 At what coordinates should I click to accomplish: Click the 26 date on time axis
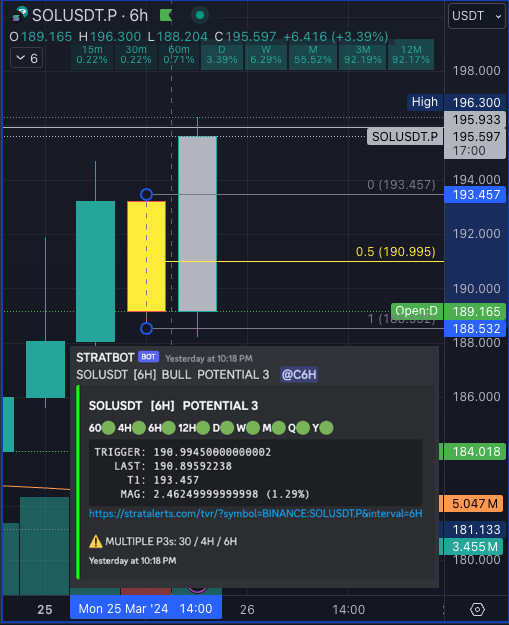tap(247, 609)
